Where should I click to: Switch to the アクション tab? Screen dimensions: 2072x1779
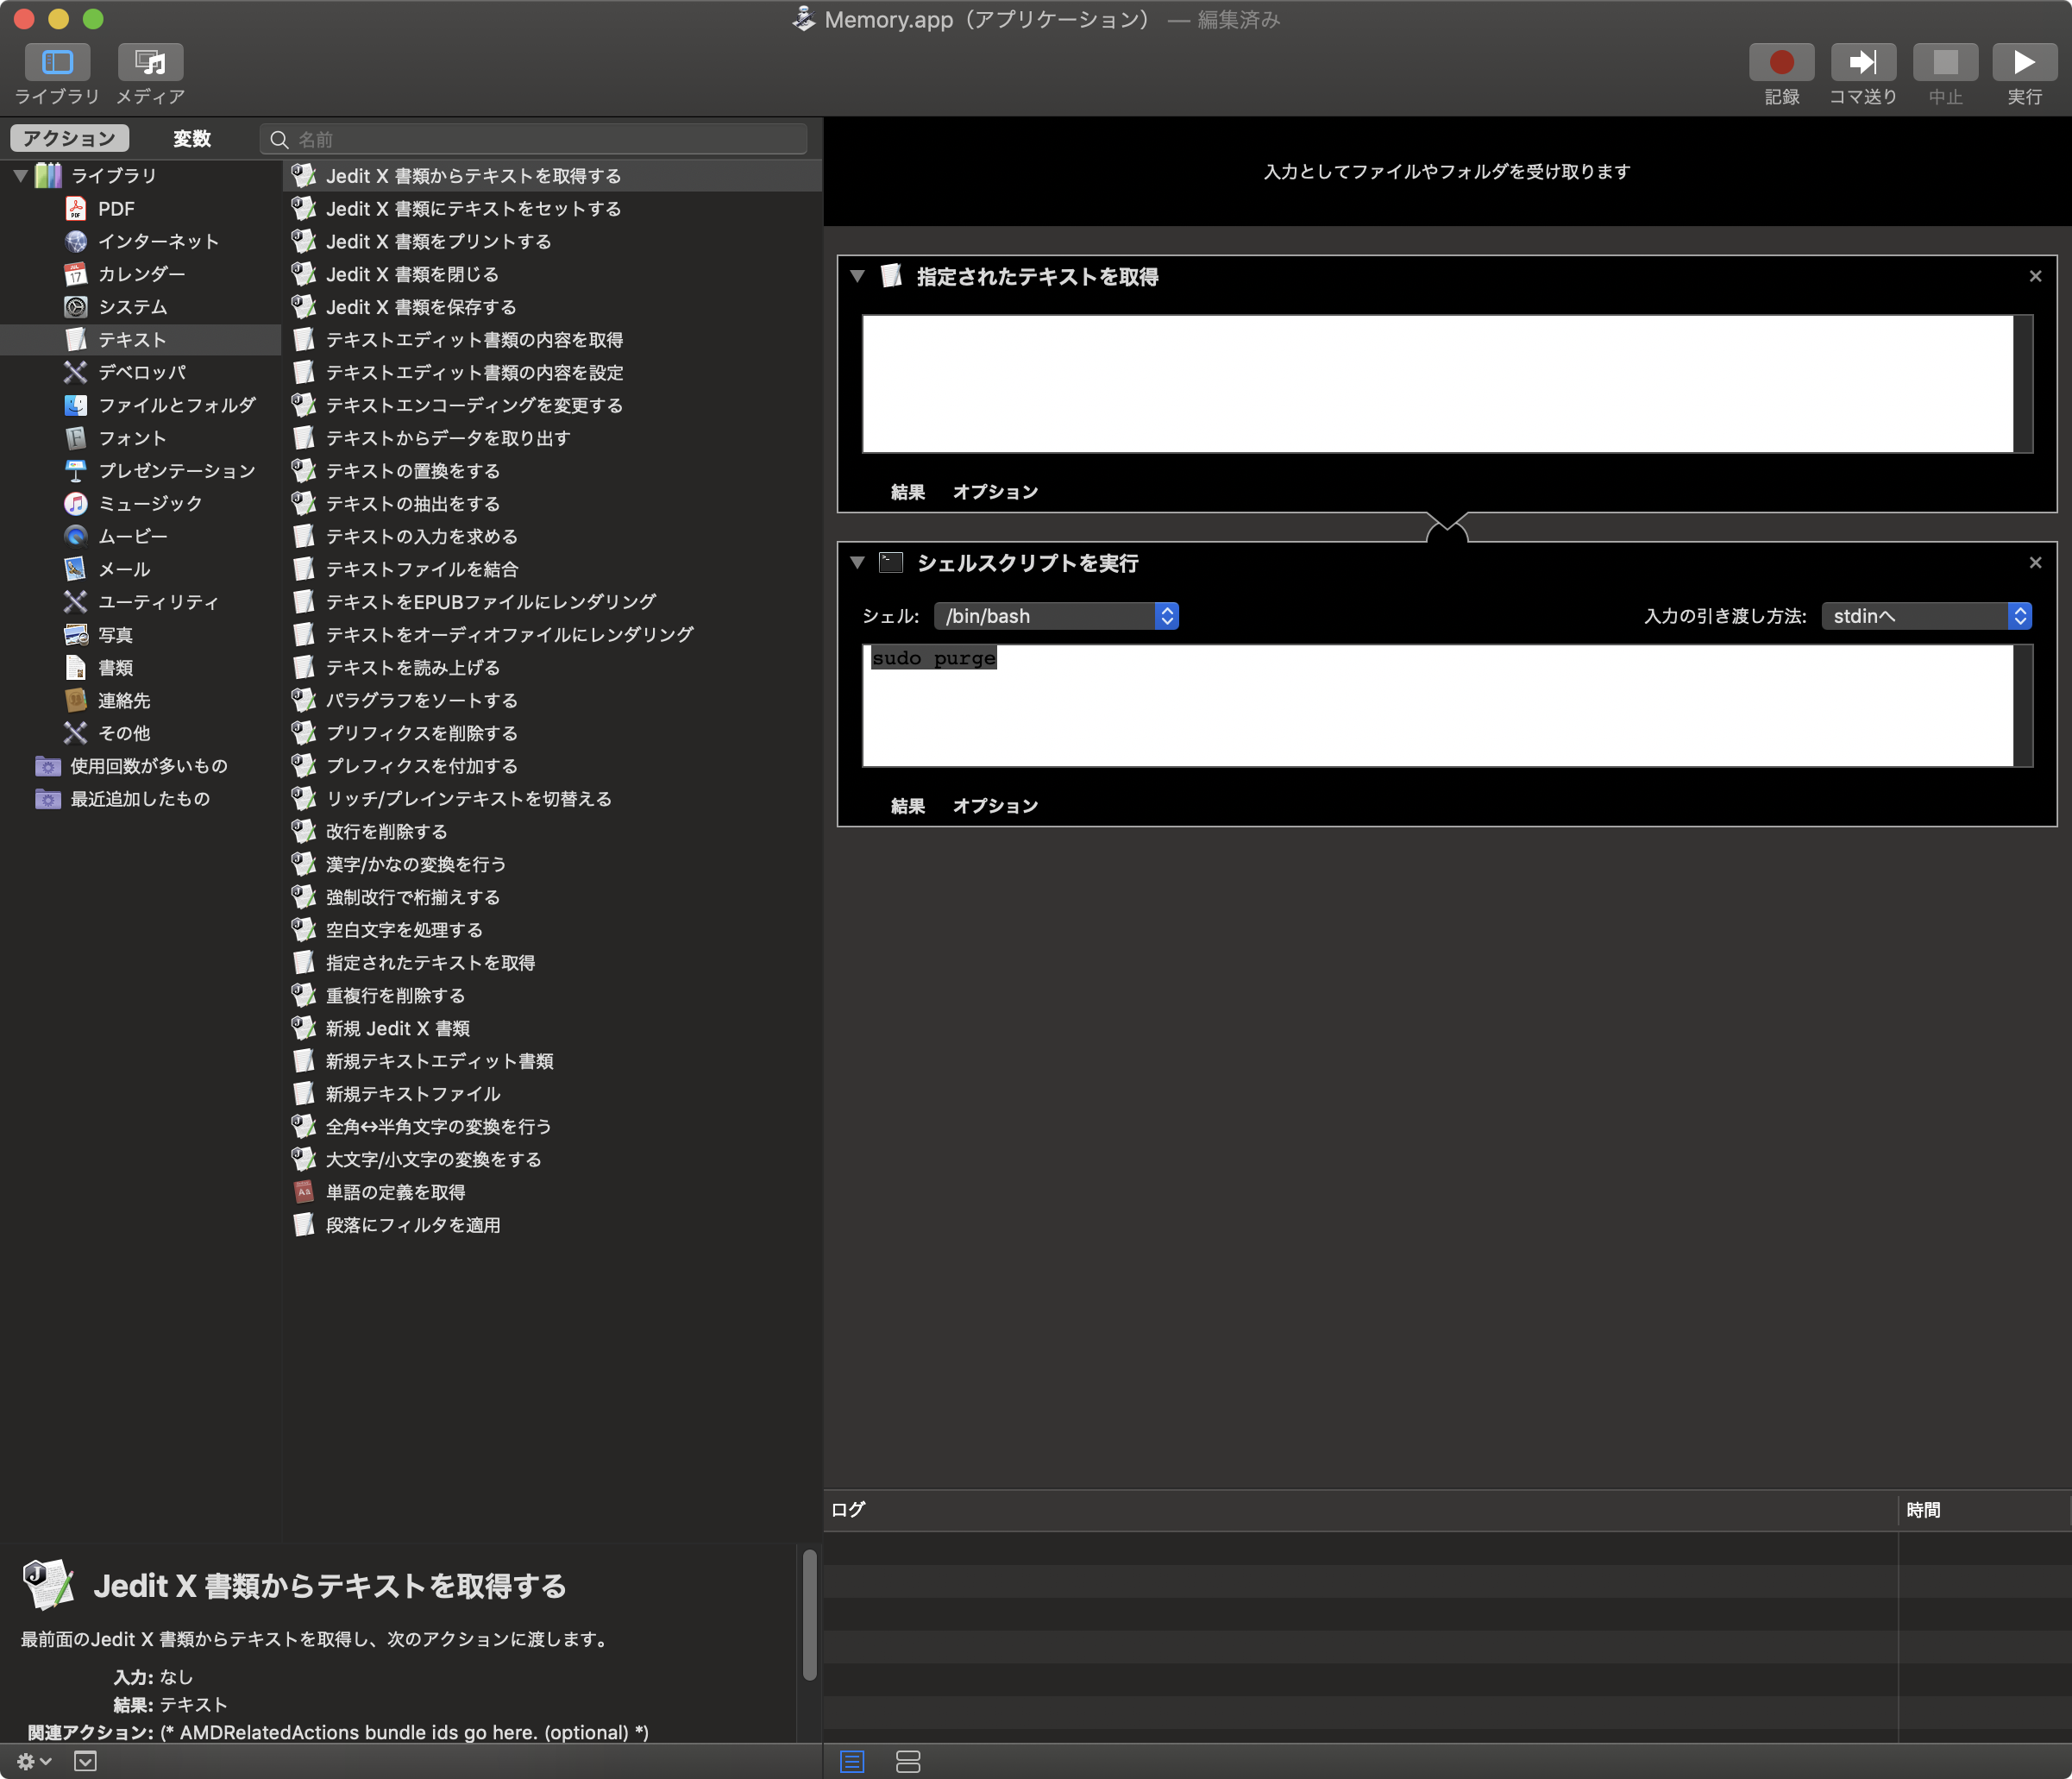pos(70,138)
